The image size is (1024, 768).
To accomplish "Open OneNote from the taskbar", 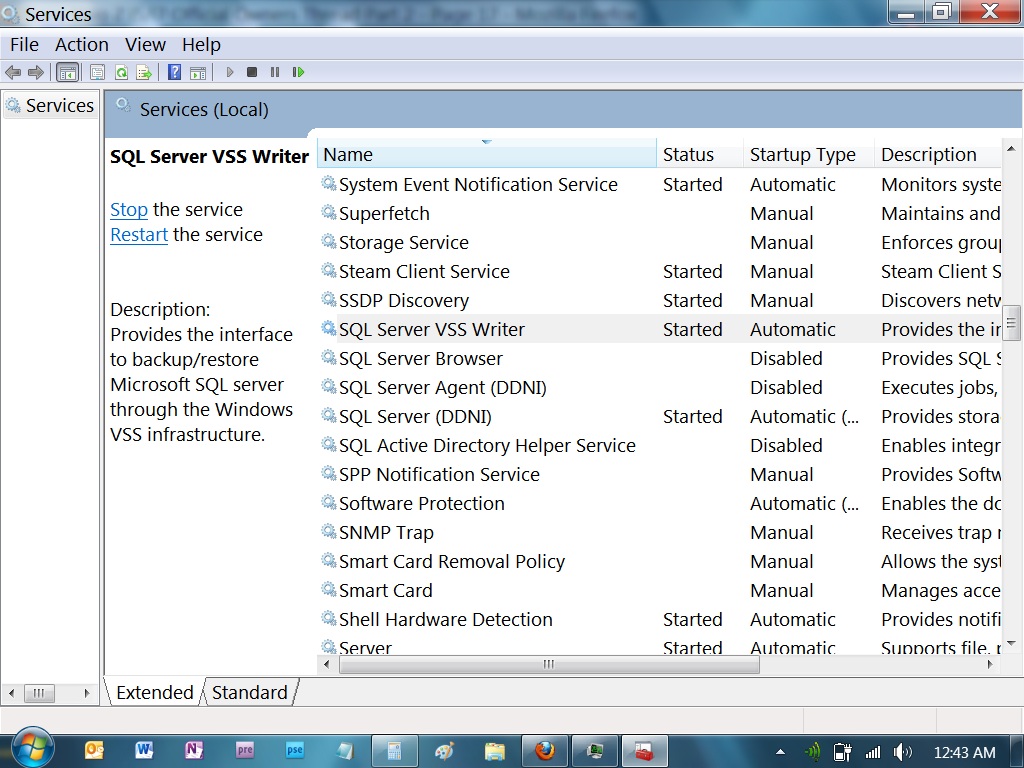I will click(194, 750).
